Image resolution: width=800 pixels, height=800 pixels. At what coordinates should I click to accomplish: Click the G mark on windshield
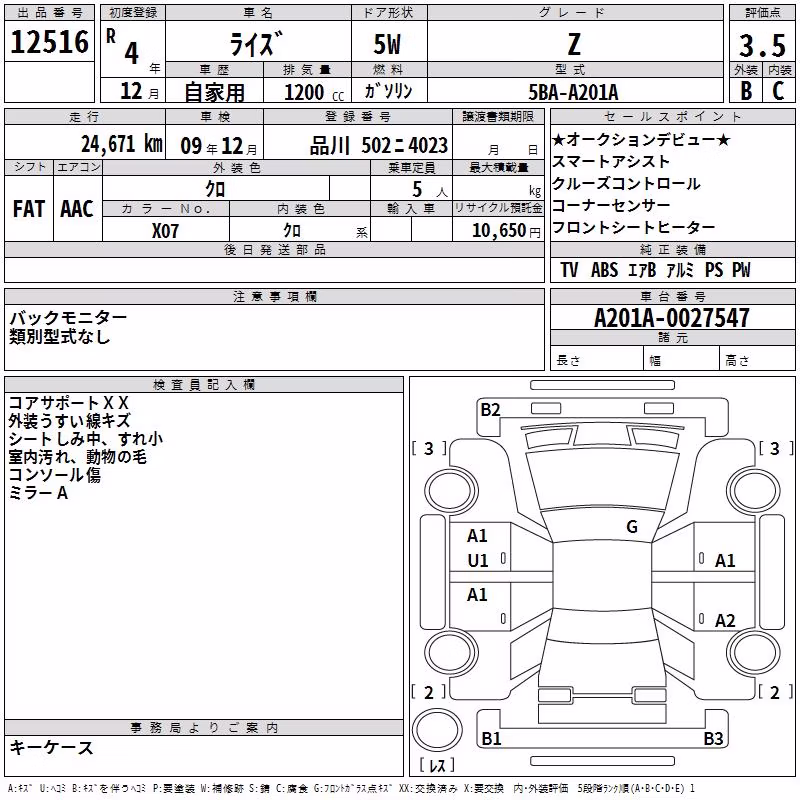(632, 527)
